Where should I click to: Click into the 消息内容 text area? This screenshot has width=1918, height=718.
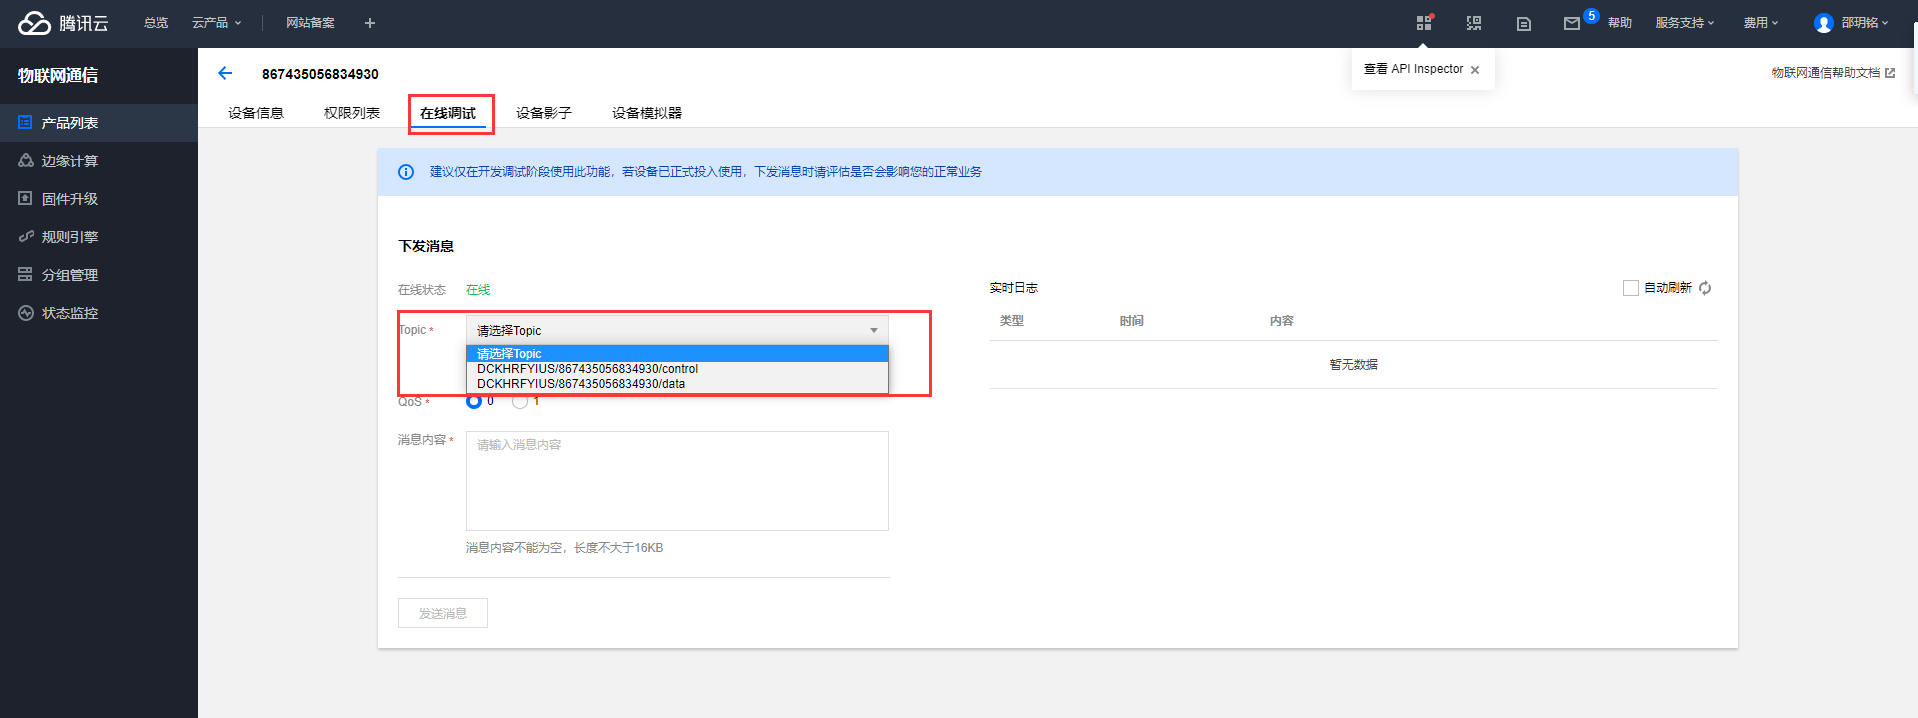pyautogui.click(x=677, y=481)
